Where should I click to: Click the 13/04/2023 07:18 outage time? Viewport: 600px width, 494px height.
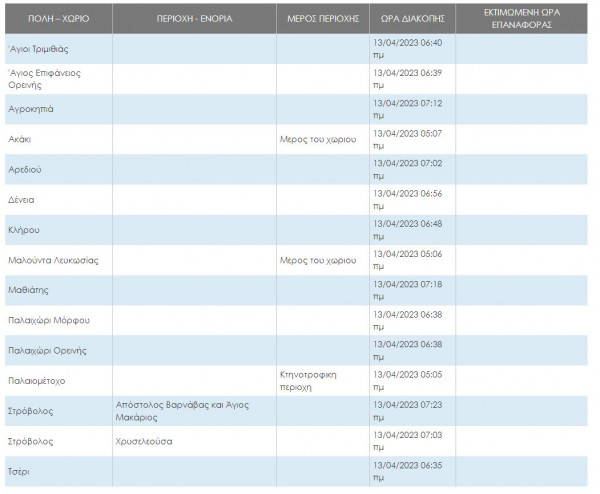408,290
